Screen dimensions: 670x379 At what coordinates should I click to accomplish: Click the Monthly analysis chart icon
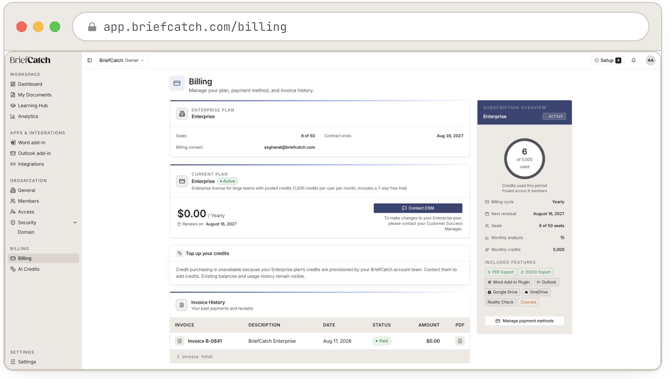487,238
